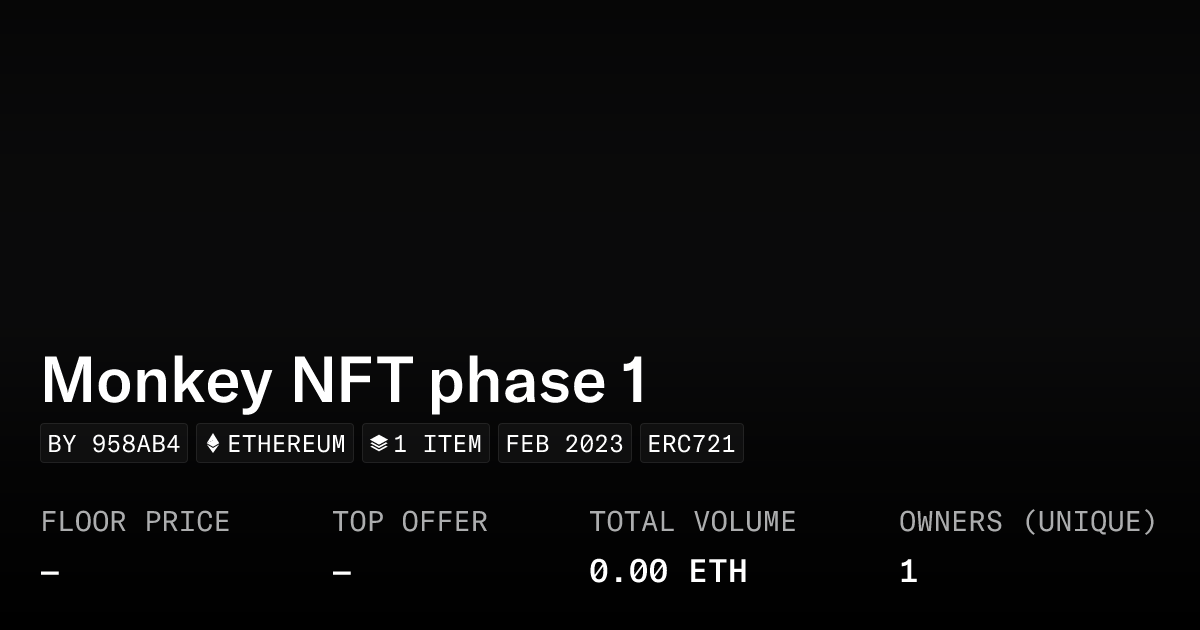The height and width of the screenshot is (630, 1200).
Task: Click the word 'phase' in the title
Action: point(517,381)
